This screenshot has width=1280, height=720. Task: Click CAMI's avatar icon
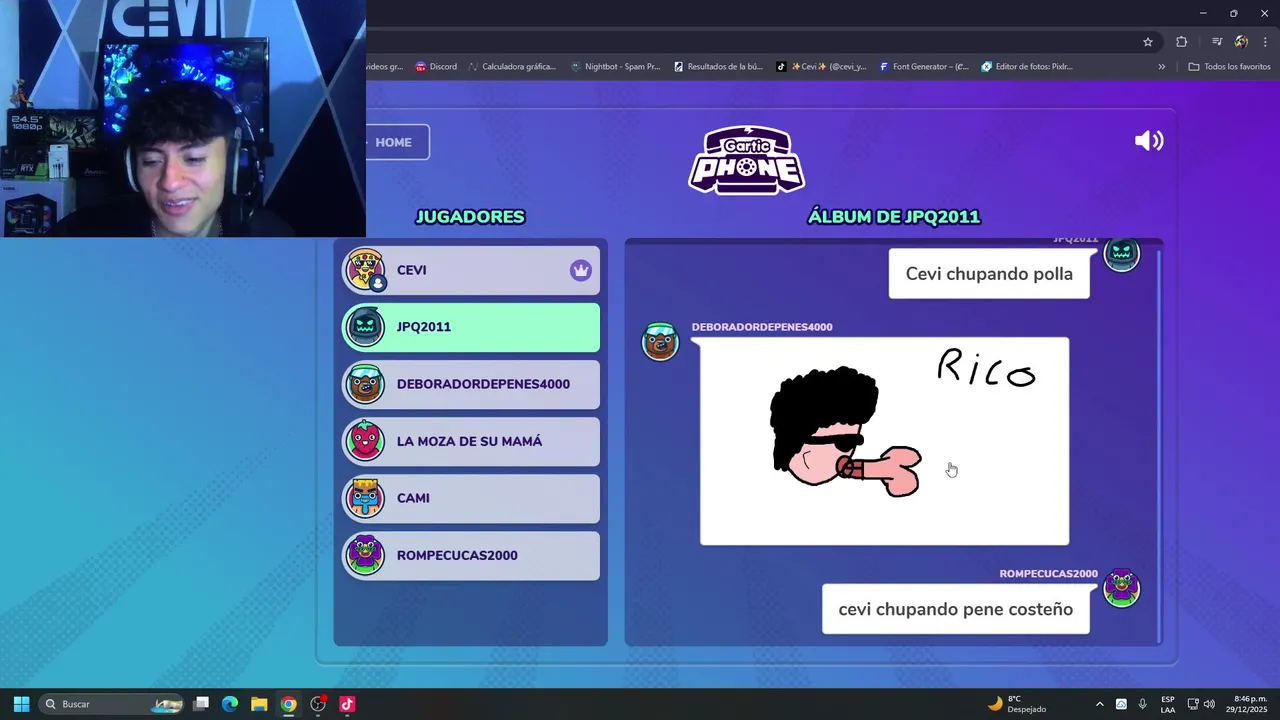pos(365,497)
